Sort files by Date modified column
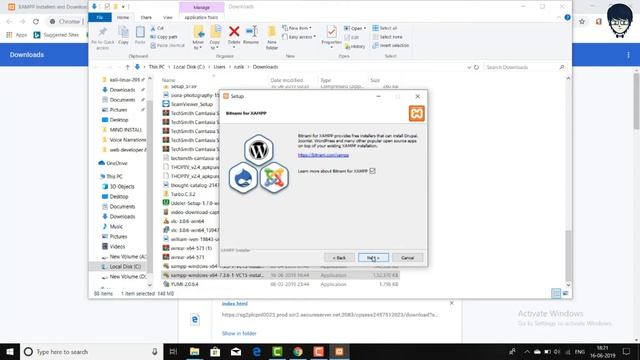 pyautogui.click(x=287, y=80)
